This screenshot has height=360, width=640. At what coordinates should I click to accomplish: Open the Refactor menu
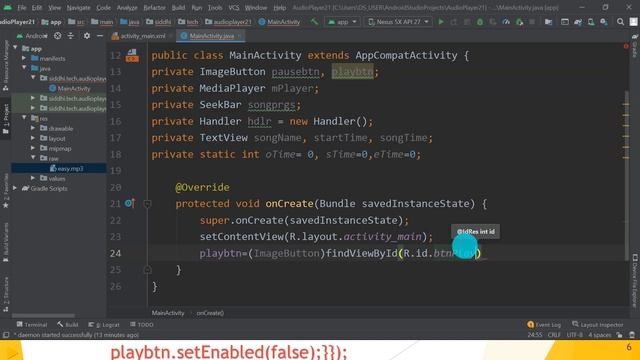(x=154, y=8)
